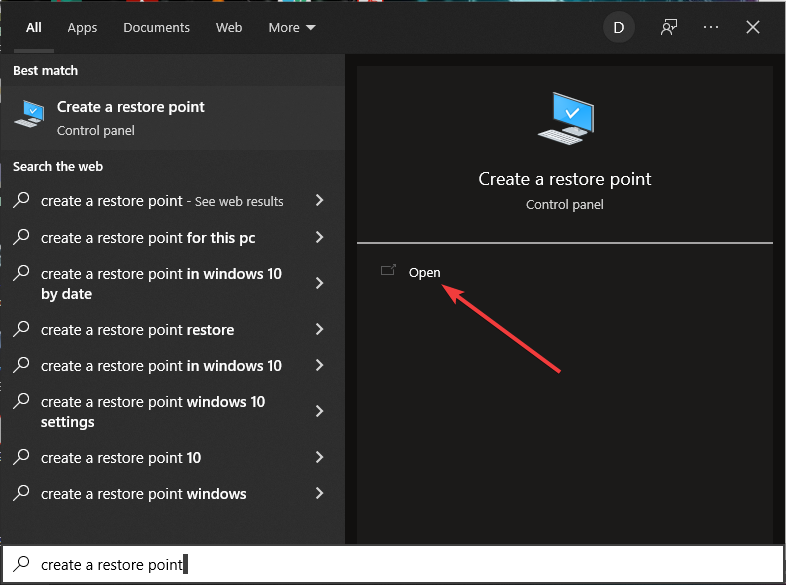Image resolution: width=786 pixels, height=585 pixels.
Task: Open Create a restore point best match
Action: (172, 118)
